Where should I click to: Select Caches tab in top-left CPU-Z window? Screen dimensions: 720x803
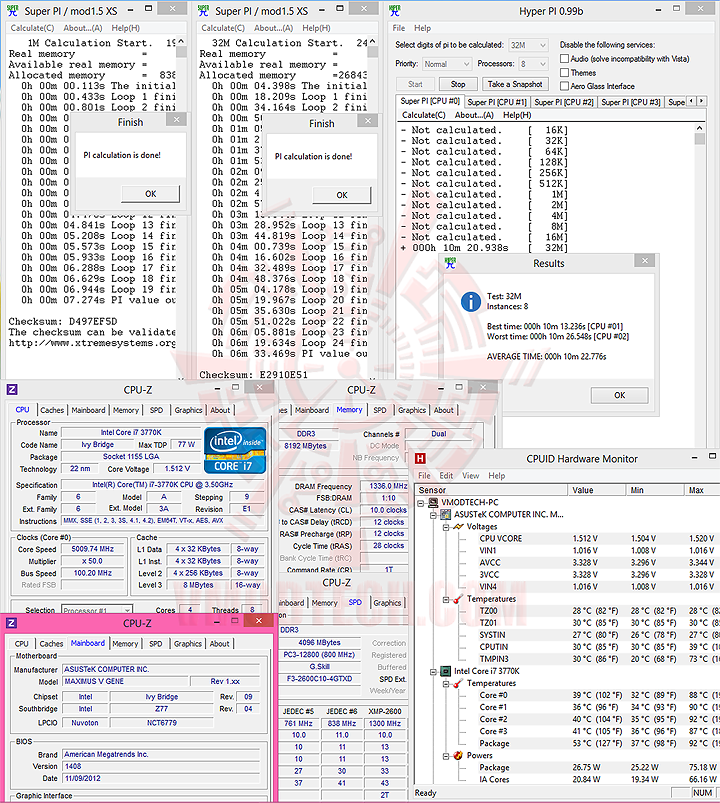[x=52, y=410]
